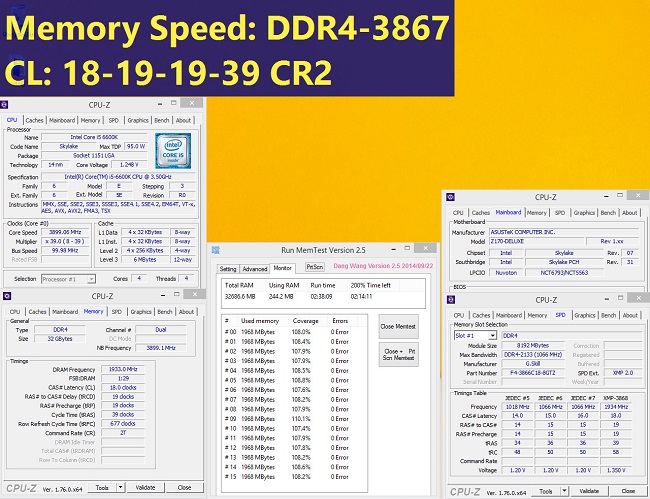Click the Core Speed 3899.06 MHz value
This screenshot has height=499, width=650.
click(x=65, y=233)
